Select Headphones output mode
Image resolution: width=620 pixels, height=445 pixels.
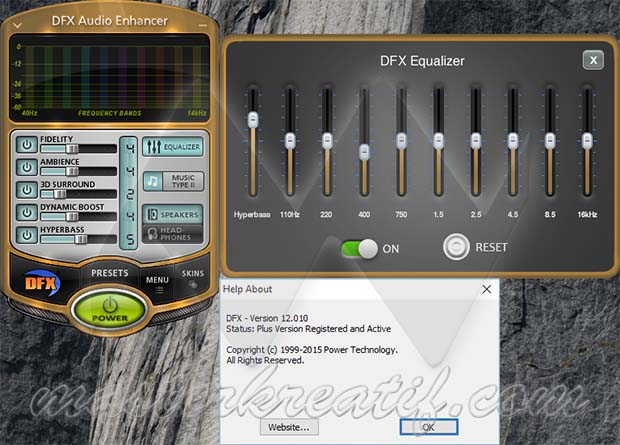[x=173, y=234]
